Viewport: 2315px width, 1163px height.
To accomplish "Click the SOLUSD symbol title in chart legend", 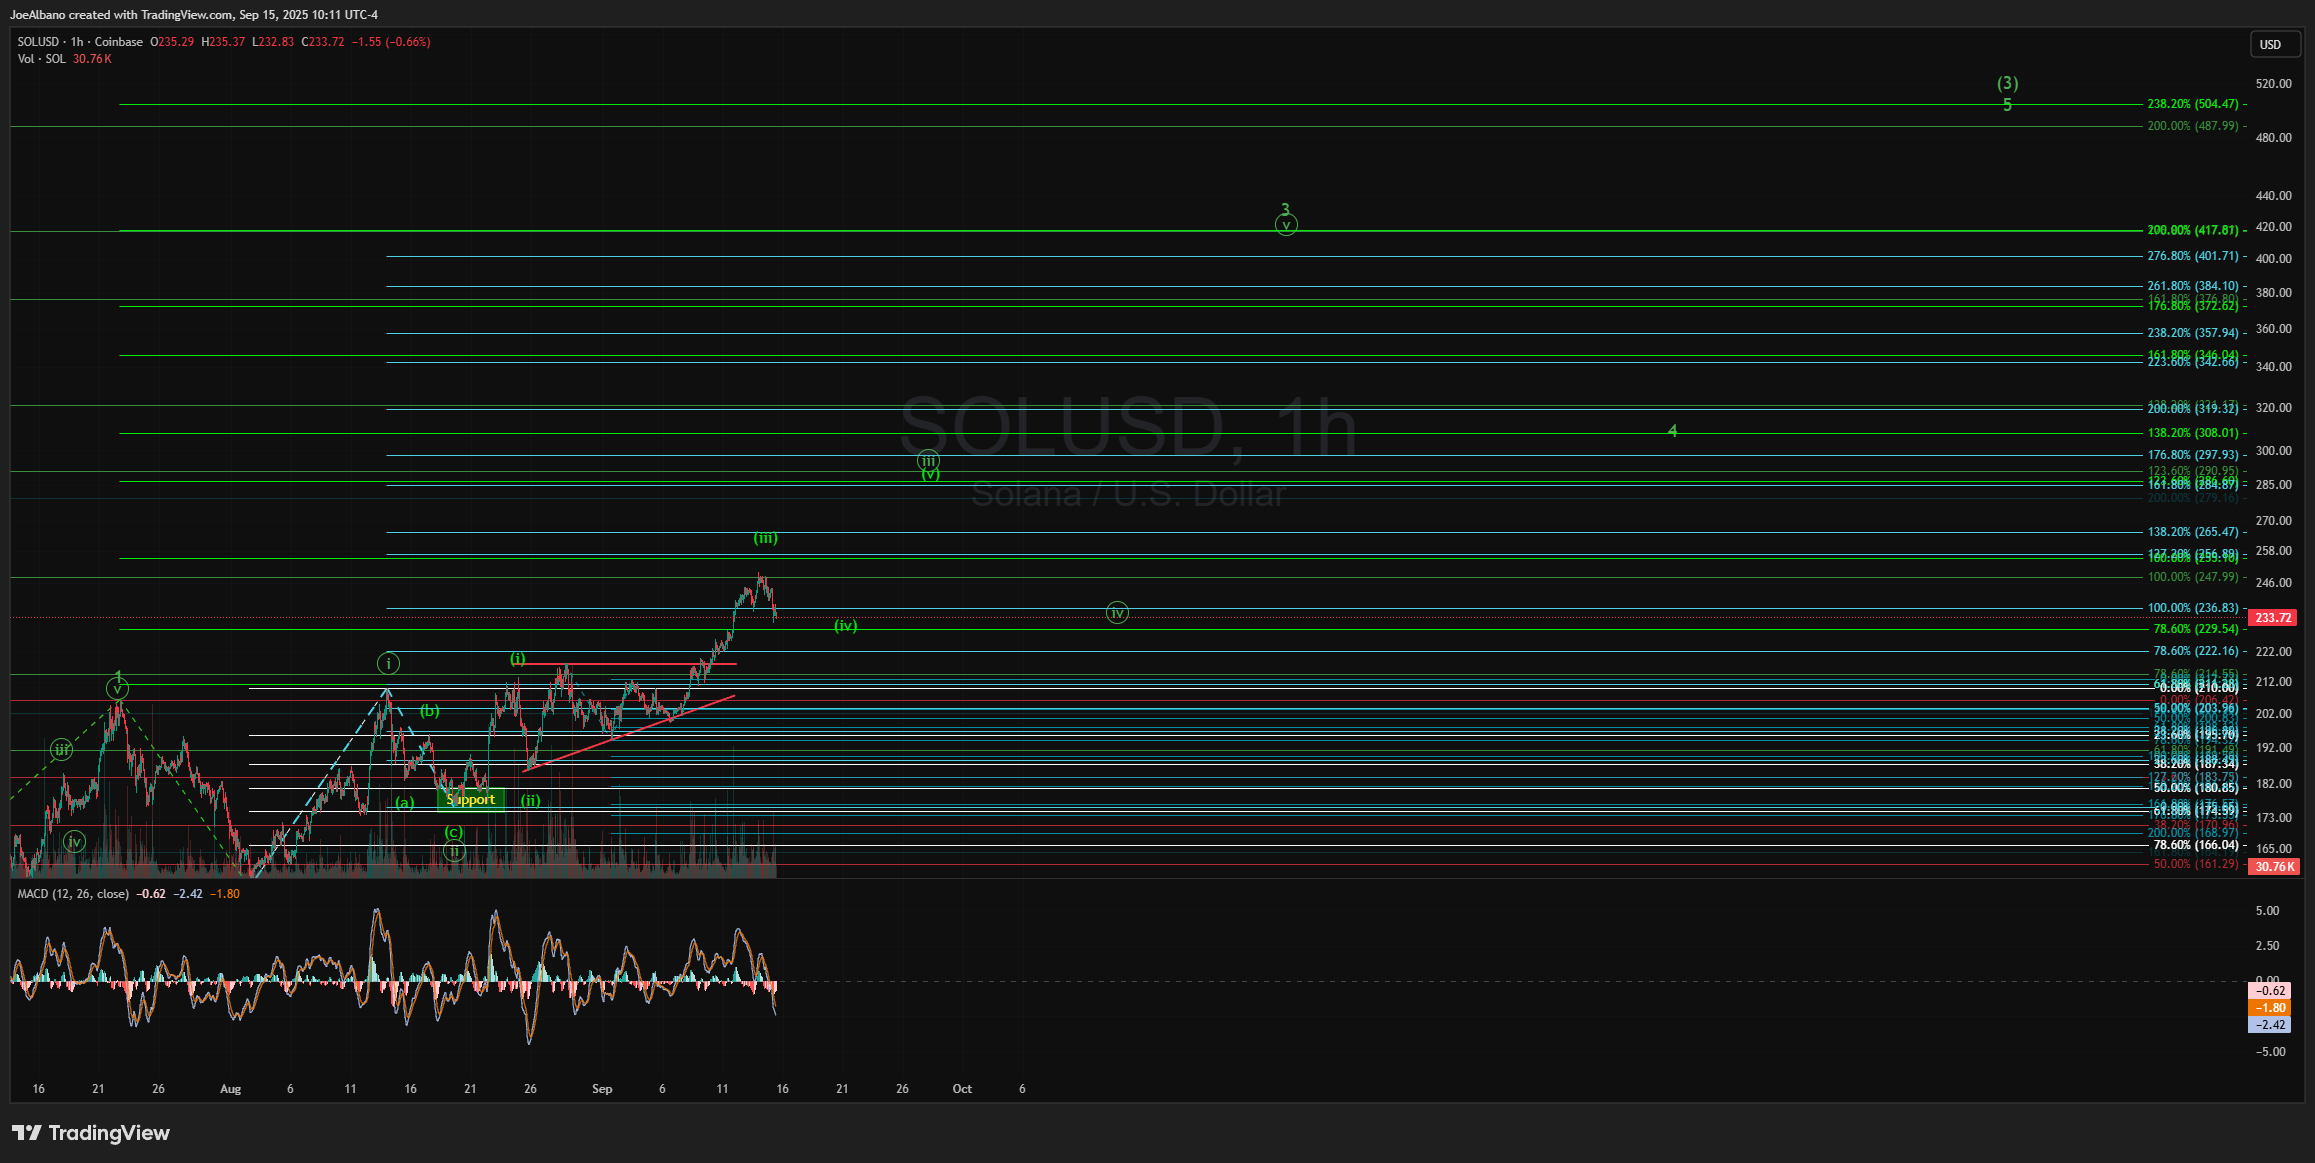I will coord(39,42).
